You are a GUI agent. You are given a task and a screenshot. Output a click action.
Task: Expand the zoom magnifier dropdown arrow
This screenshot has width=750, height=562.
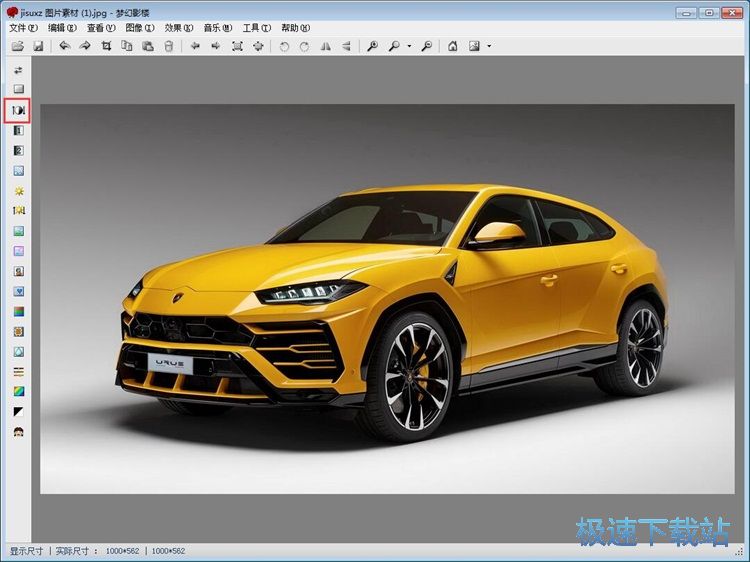tap(409, 46)
